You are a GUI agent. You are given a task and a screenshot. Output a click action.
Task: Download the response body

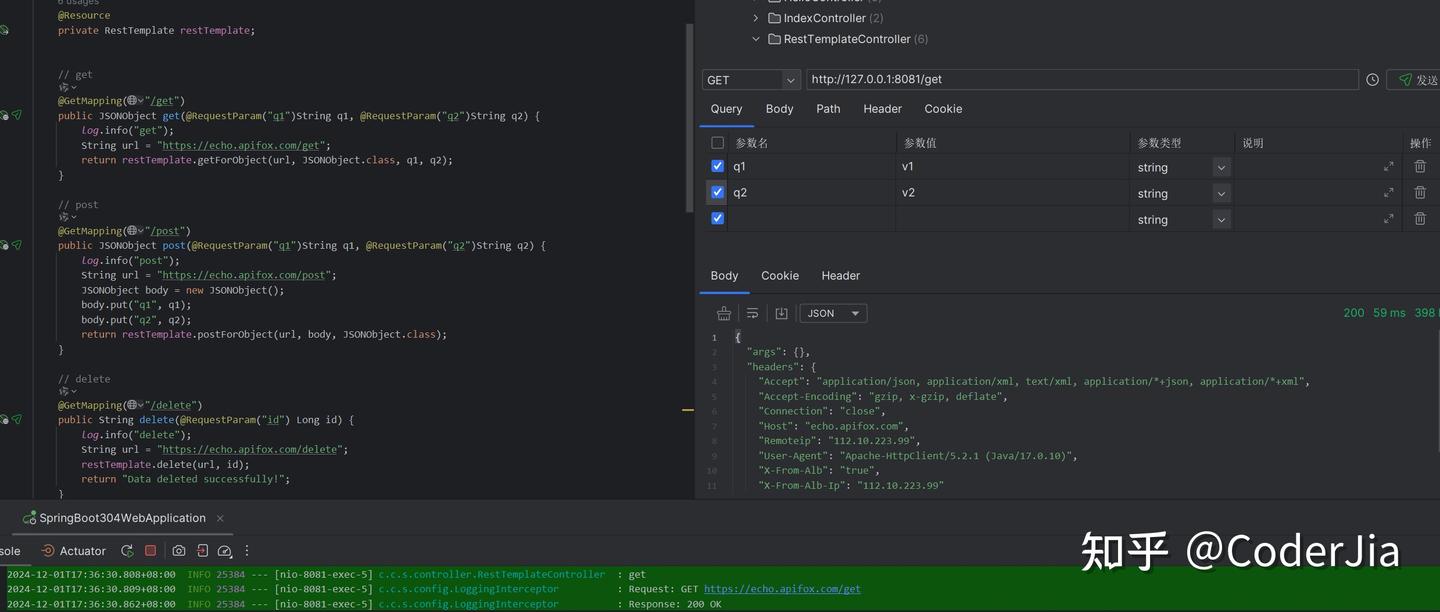point(781,312)
